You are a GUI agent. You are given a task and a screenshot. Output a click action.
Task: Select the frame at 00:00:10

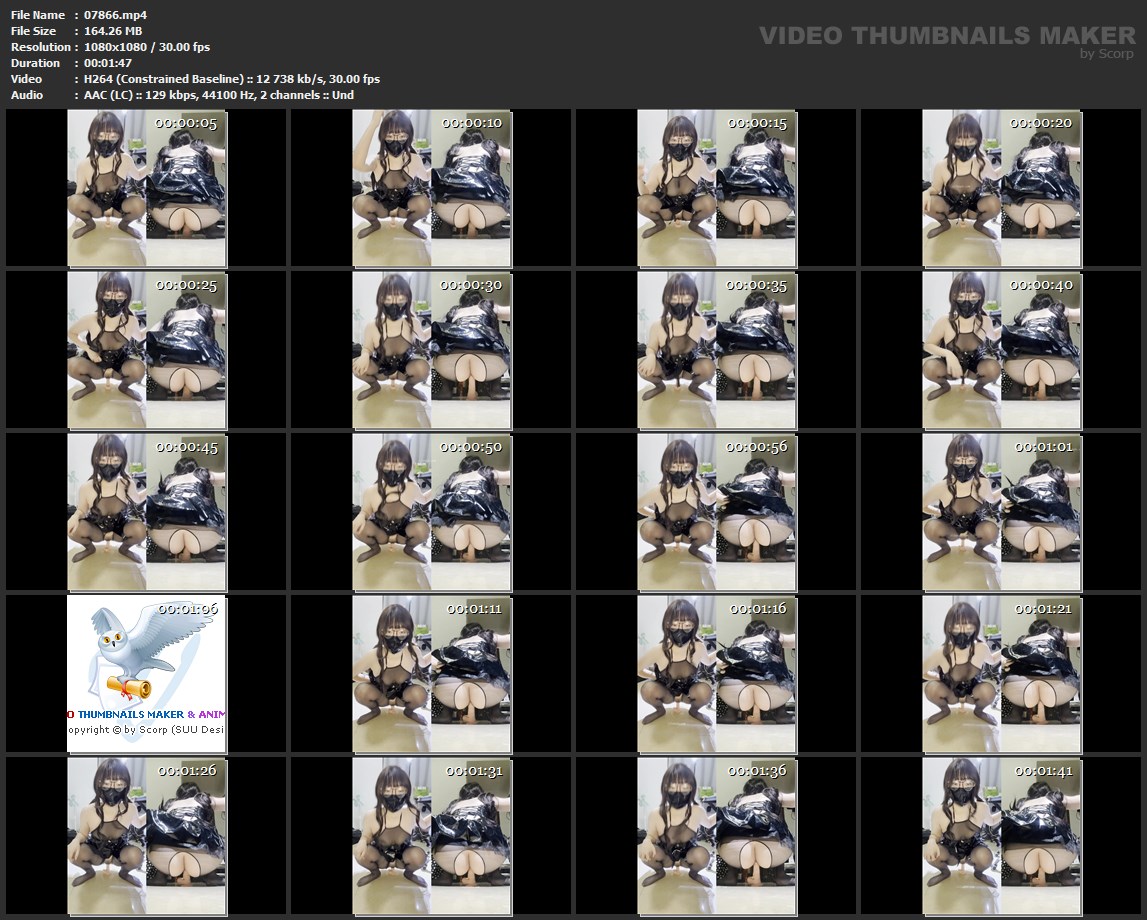pos(432,189)
